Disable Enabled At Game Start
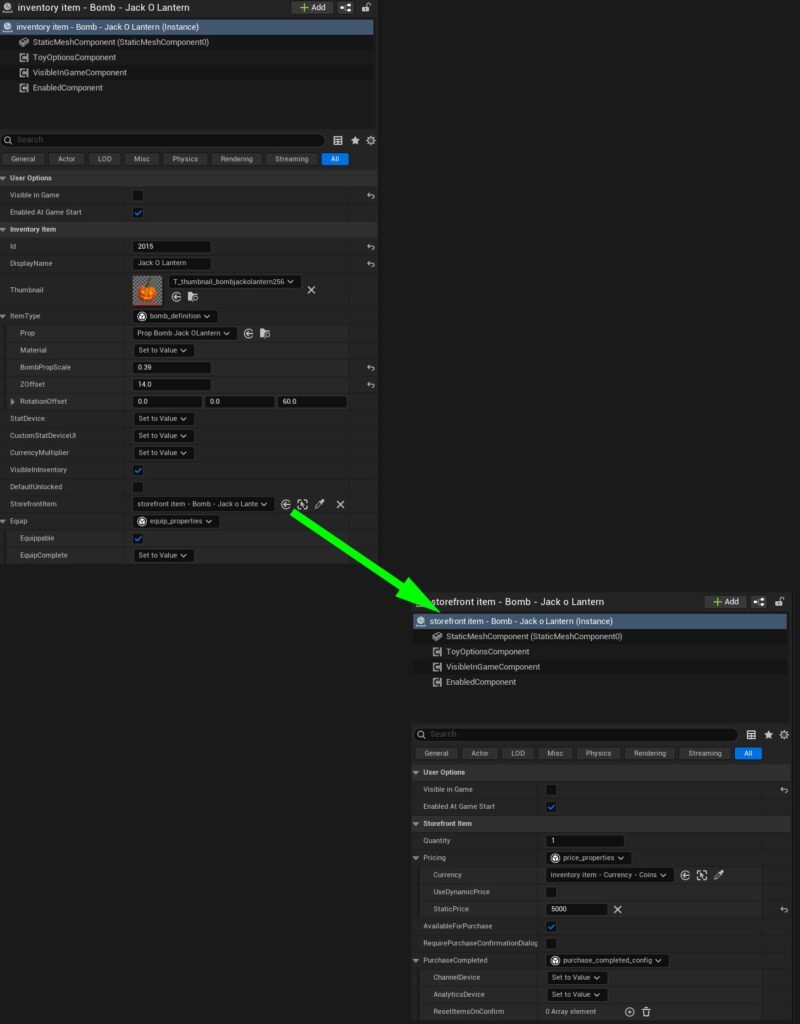The width and height of the screenshot is (800, 1024). [x=138, y=212]
